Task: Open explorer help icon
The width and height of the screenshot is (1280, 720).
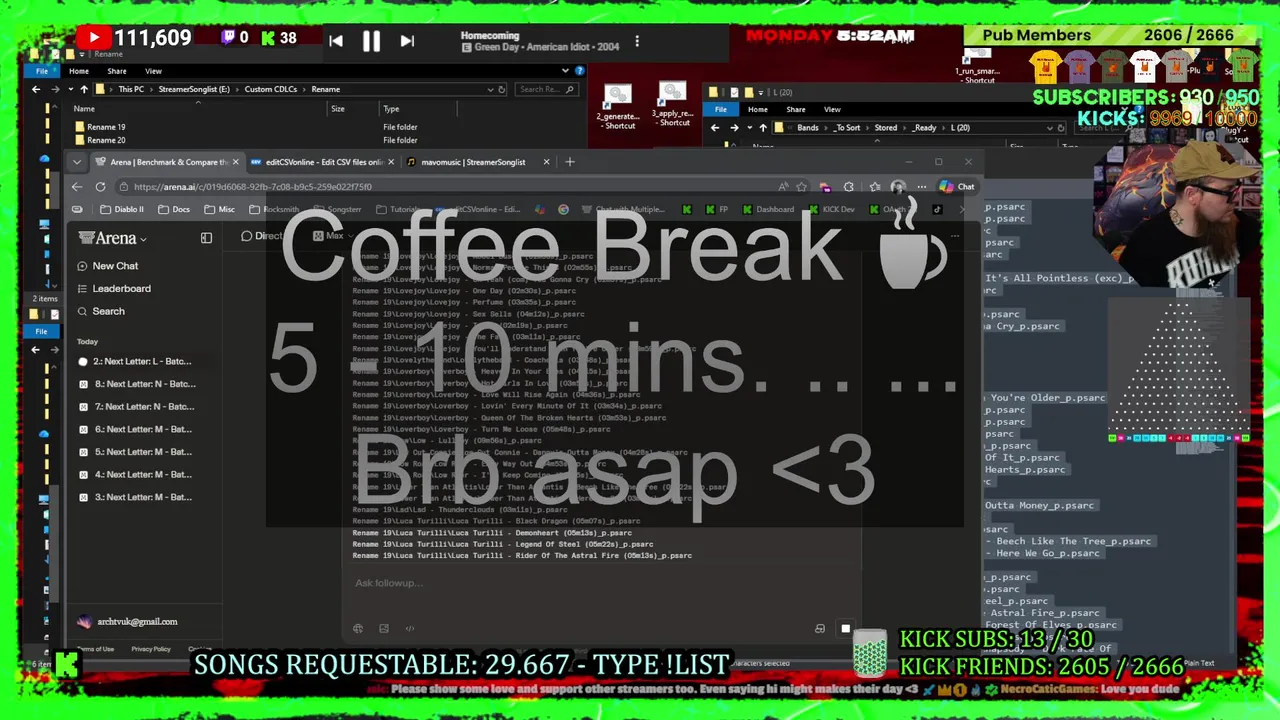Action: pos(579,71)
